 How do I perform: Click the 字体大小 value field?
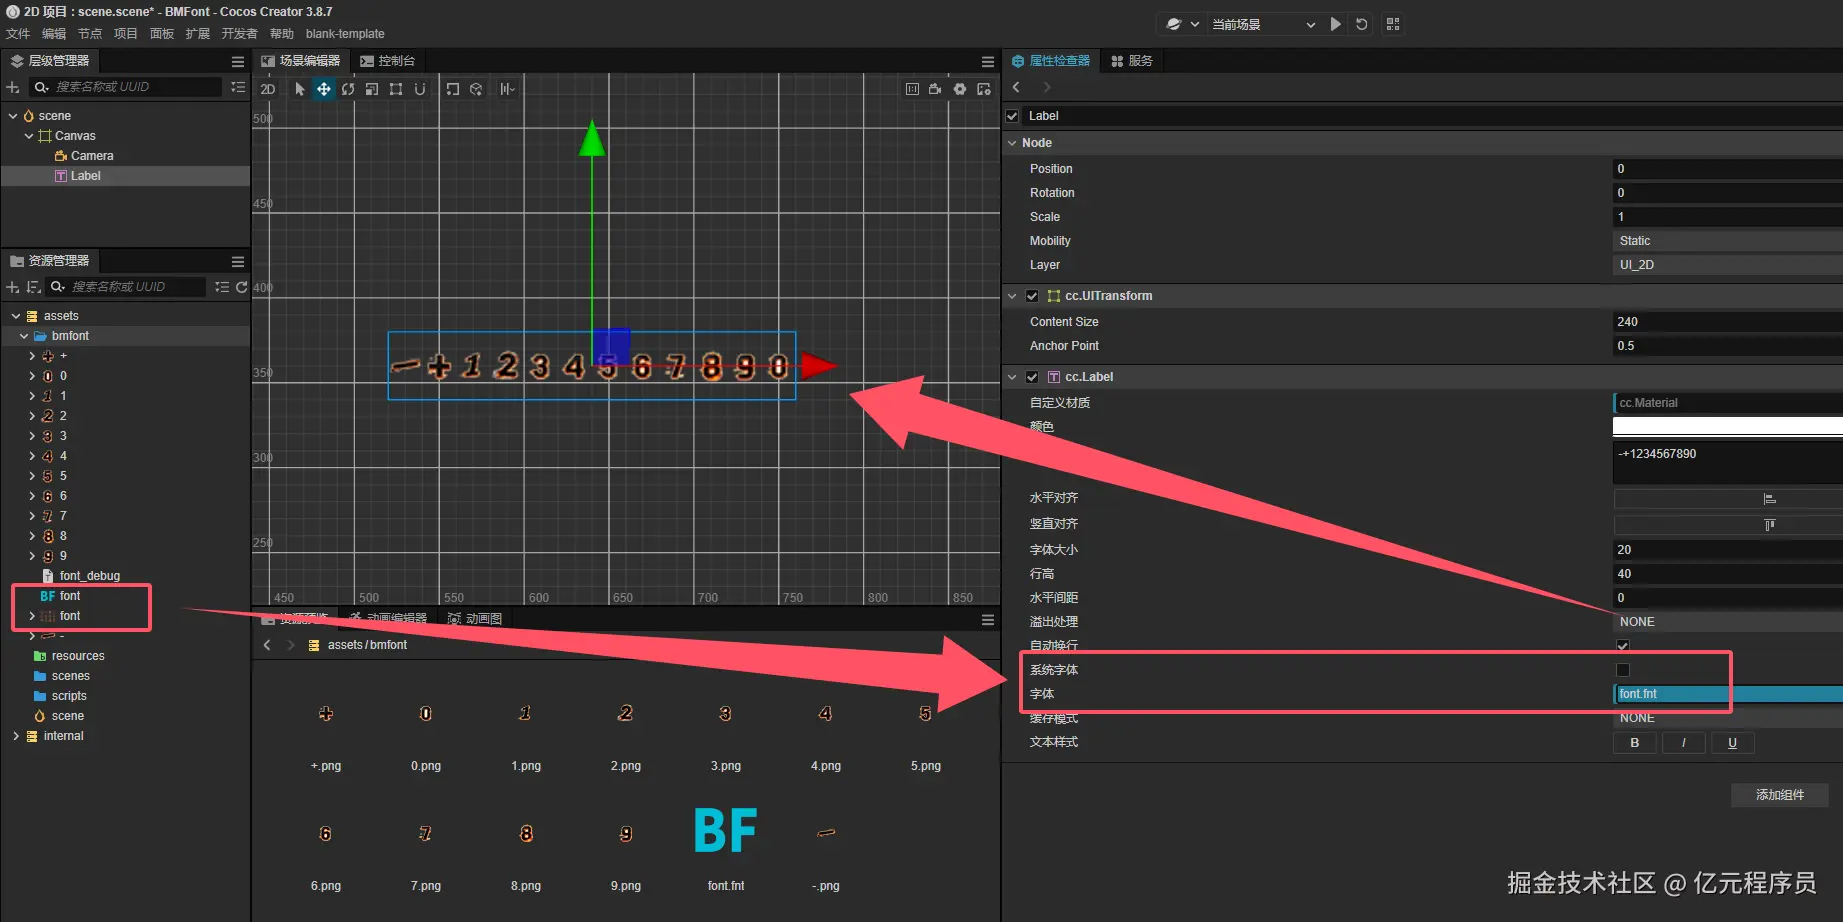(x=1727, y=550)
